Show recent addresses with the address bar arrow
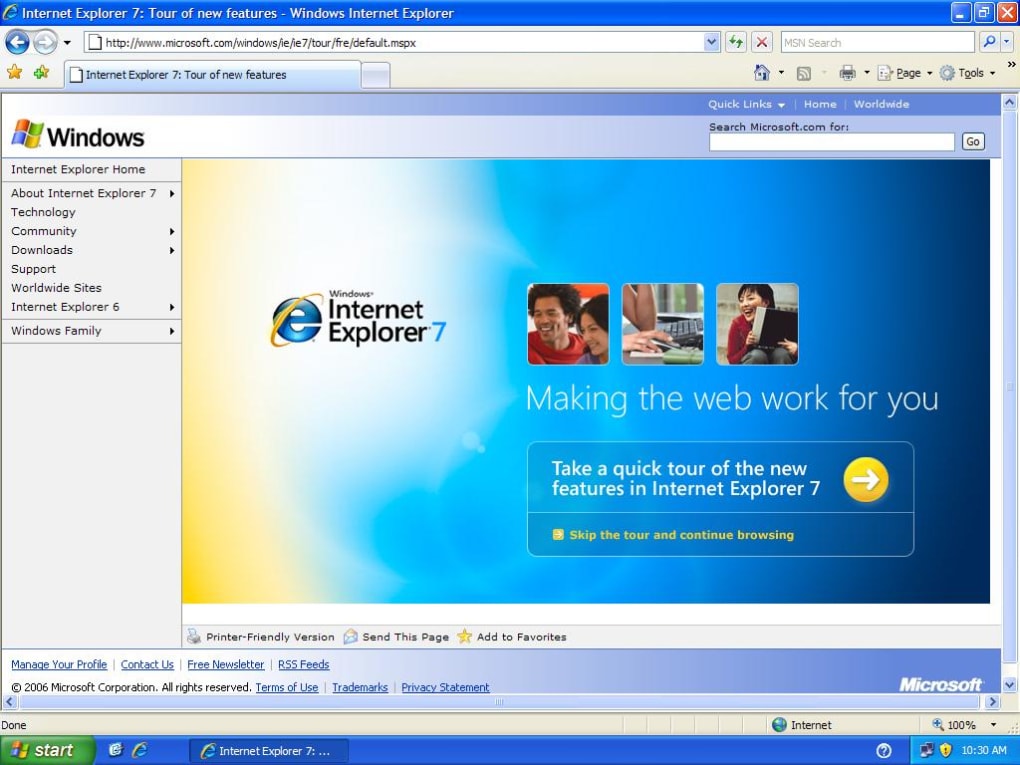Viewport: 1020px width, 765px height. 711,42
